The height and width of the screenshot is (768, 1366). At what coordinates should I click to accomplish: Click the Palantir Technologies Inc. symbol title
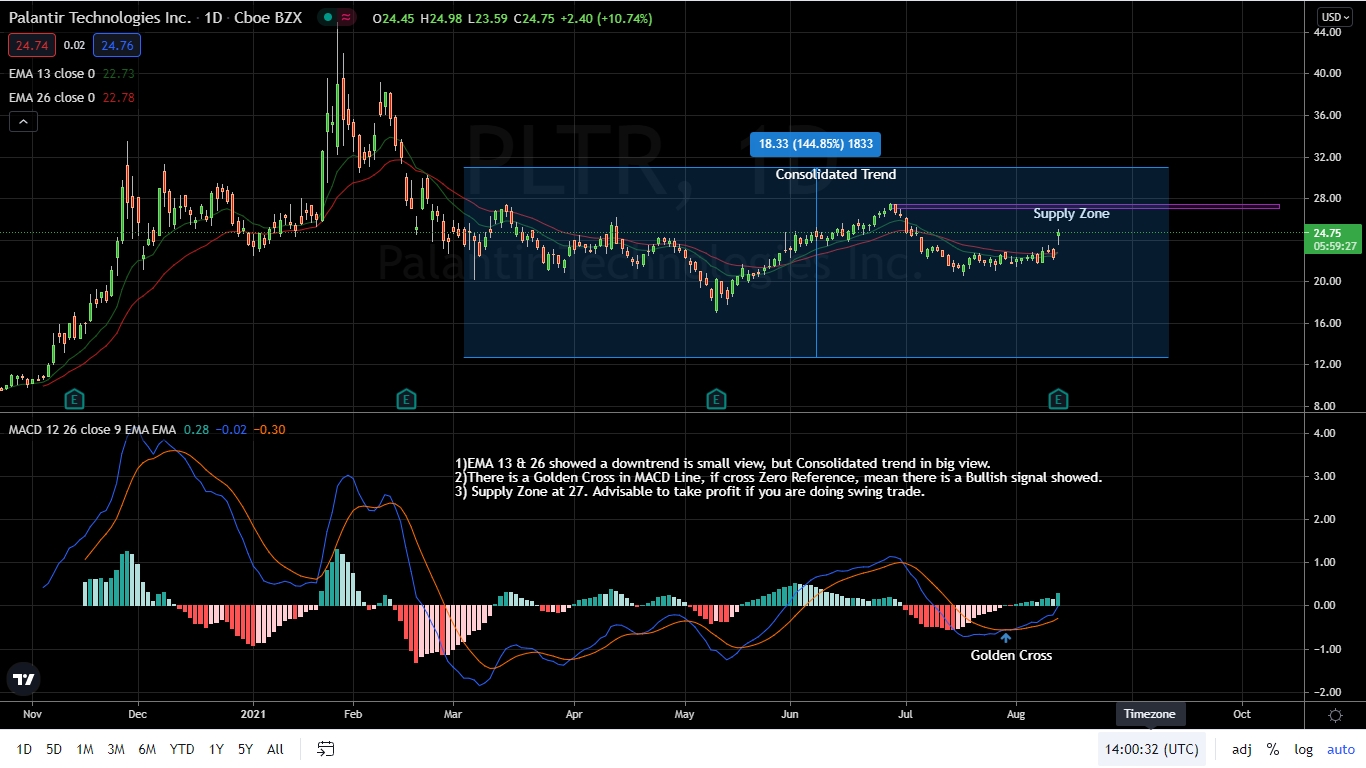tap(99, 18)
